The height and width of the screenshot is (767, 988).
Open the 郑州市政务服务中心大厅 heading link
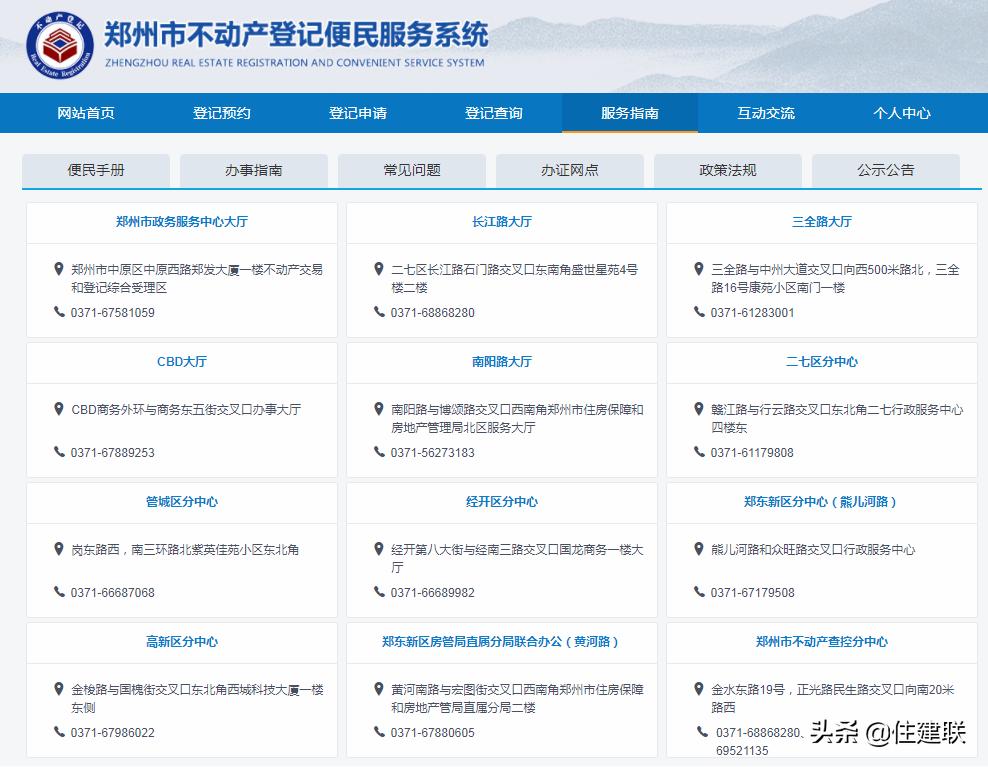[182, 222]
